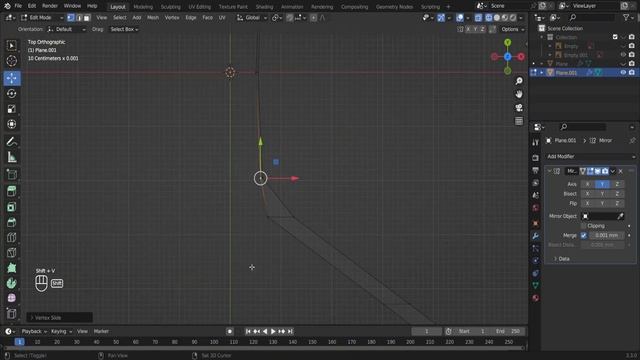Toggle mirror Axis Z button
The width and height of the screenshot is (640, 360).
click(x=617, y=184)
